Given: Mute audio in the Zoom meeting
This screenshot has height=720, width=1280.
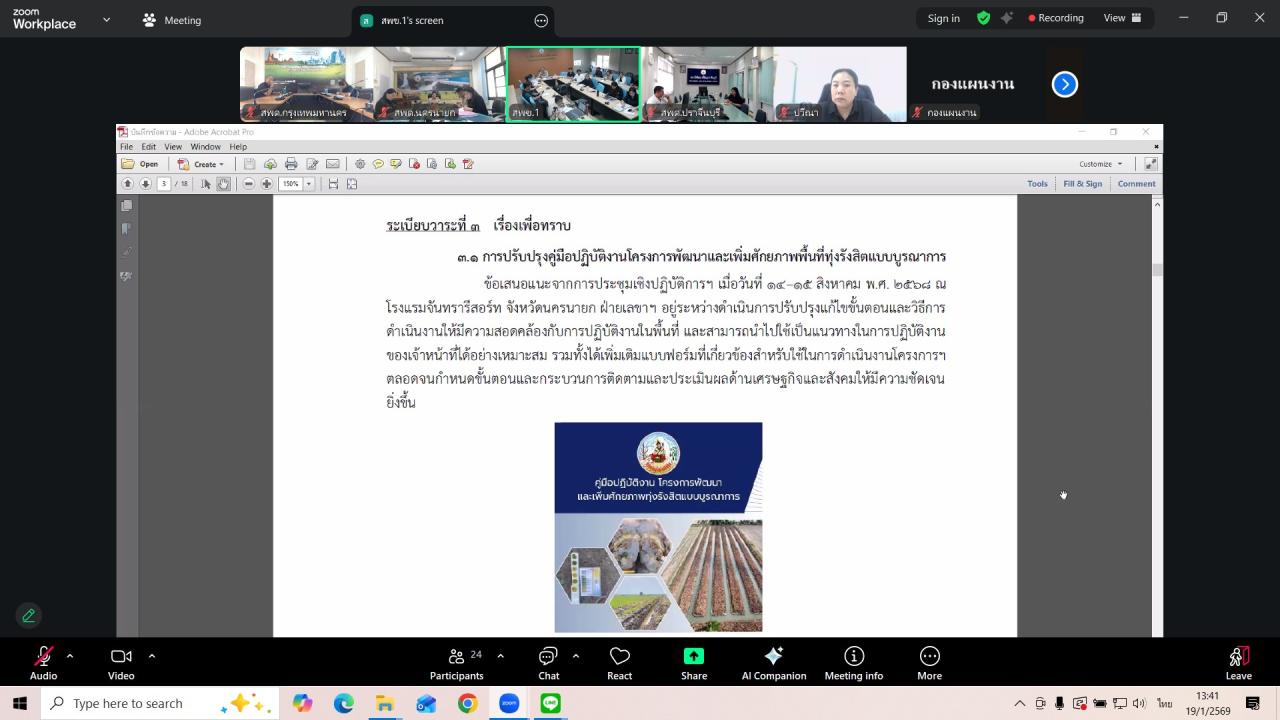Looking at the screenshot, I should pyautogui.click(x=43, y=660).
